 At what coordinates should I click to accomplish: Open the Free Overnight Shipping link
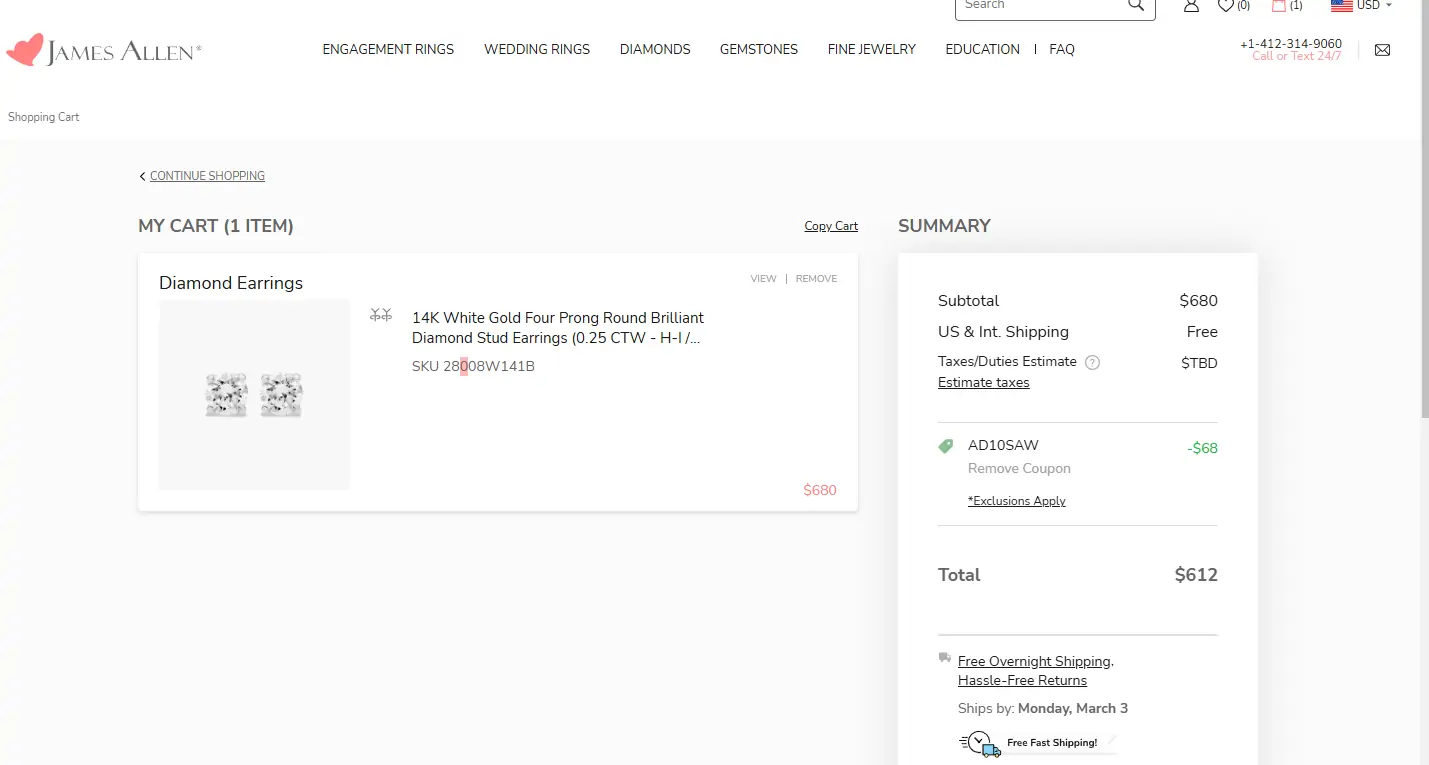(1034, 661)
